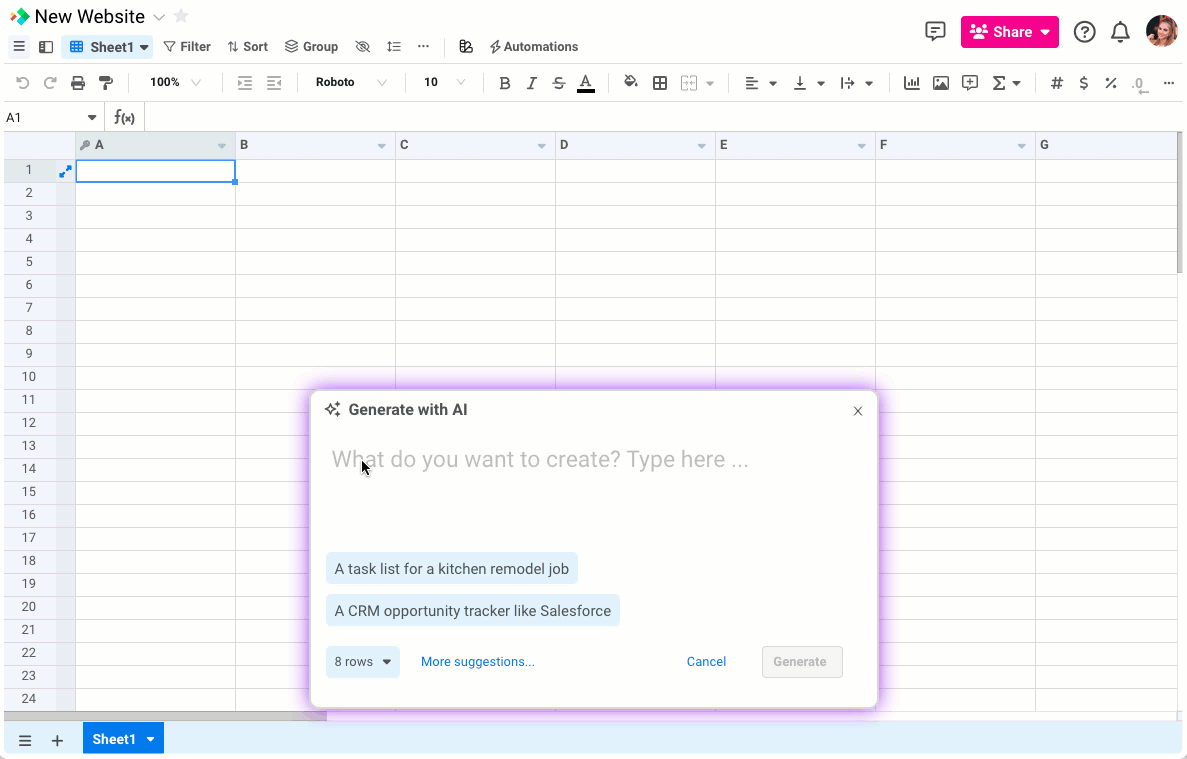Open the row height icon

(394, 47)
